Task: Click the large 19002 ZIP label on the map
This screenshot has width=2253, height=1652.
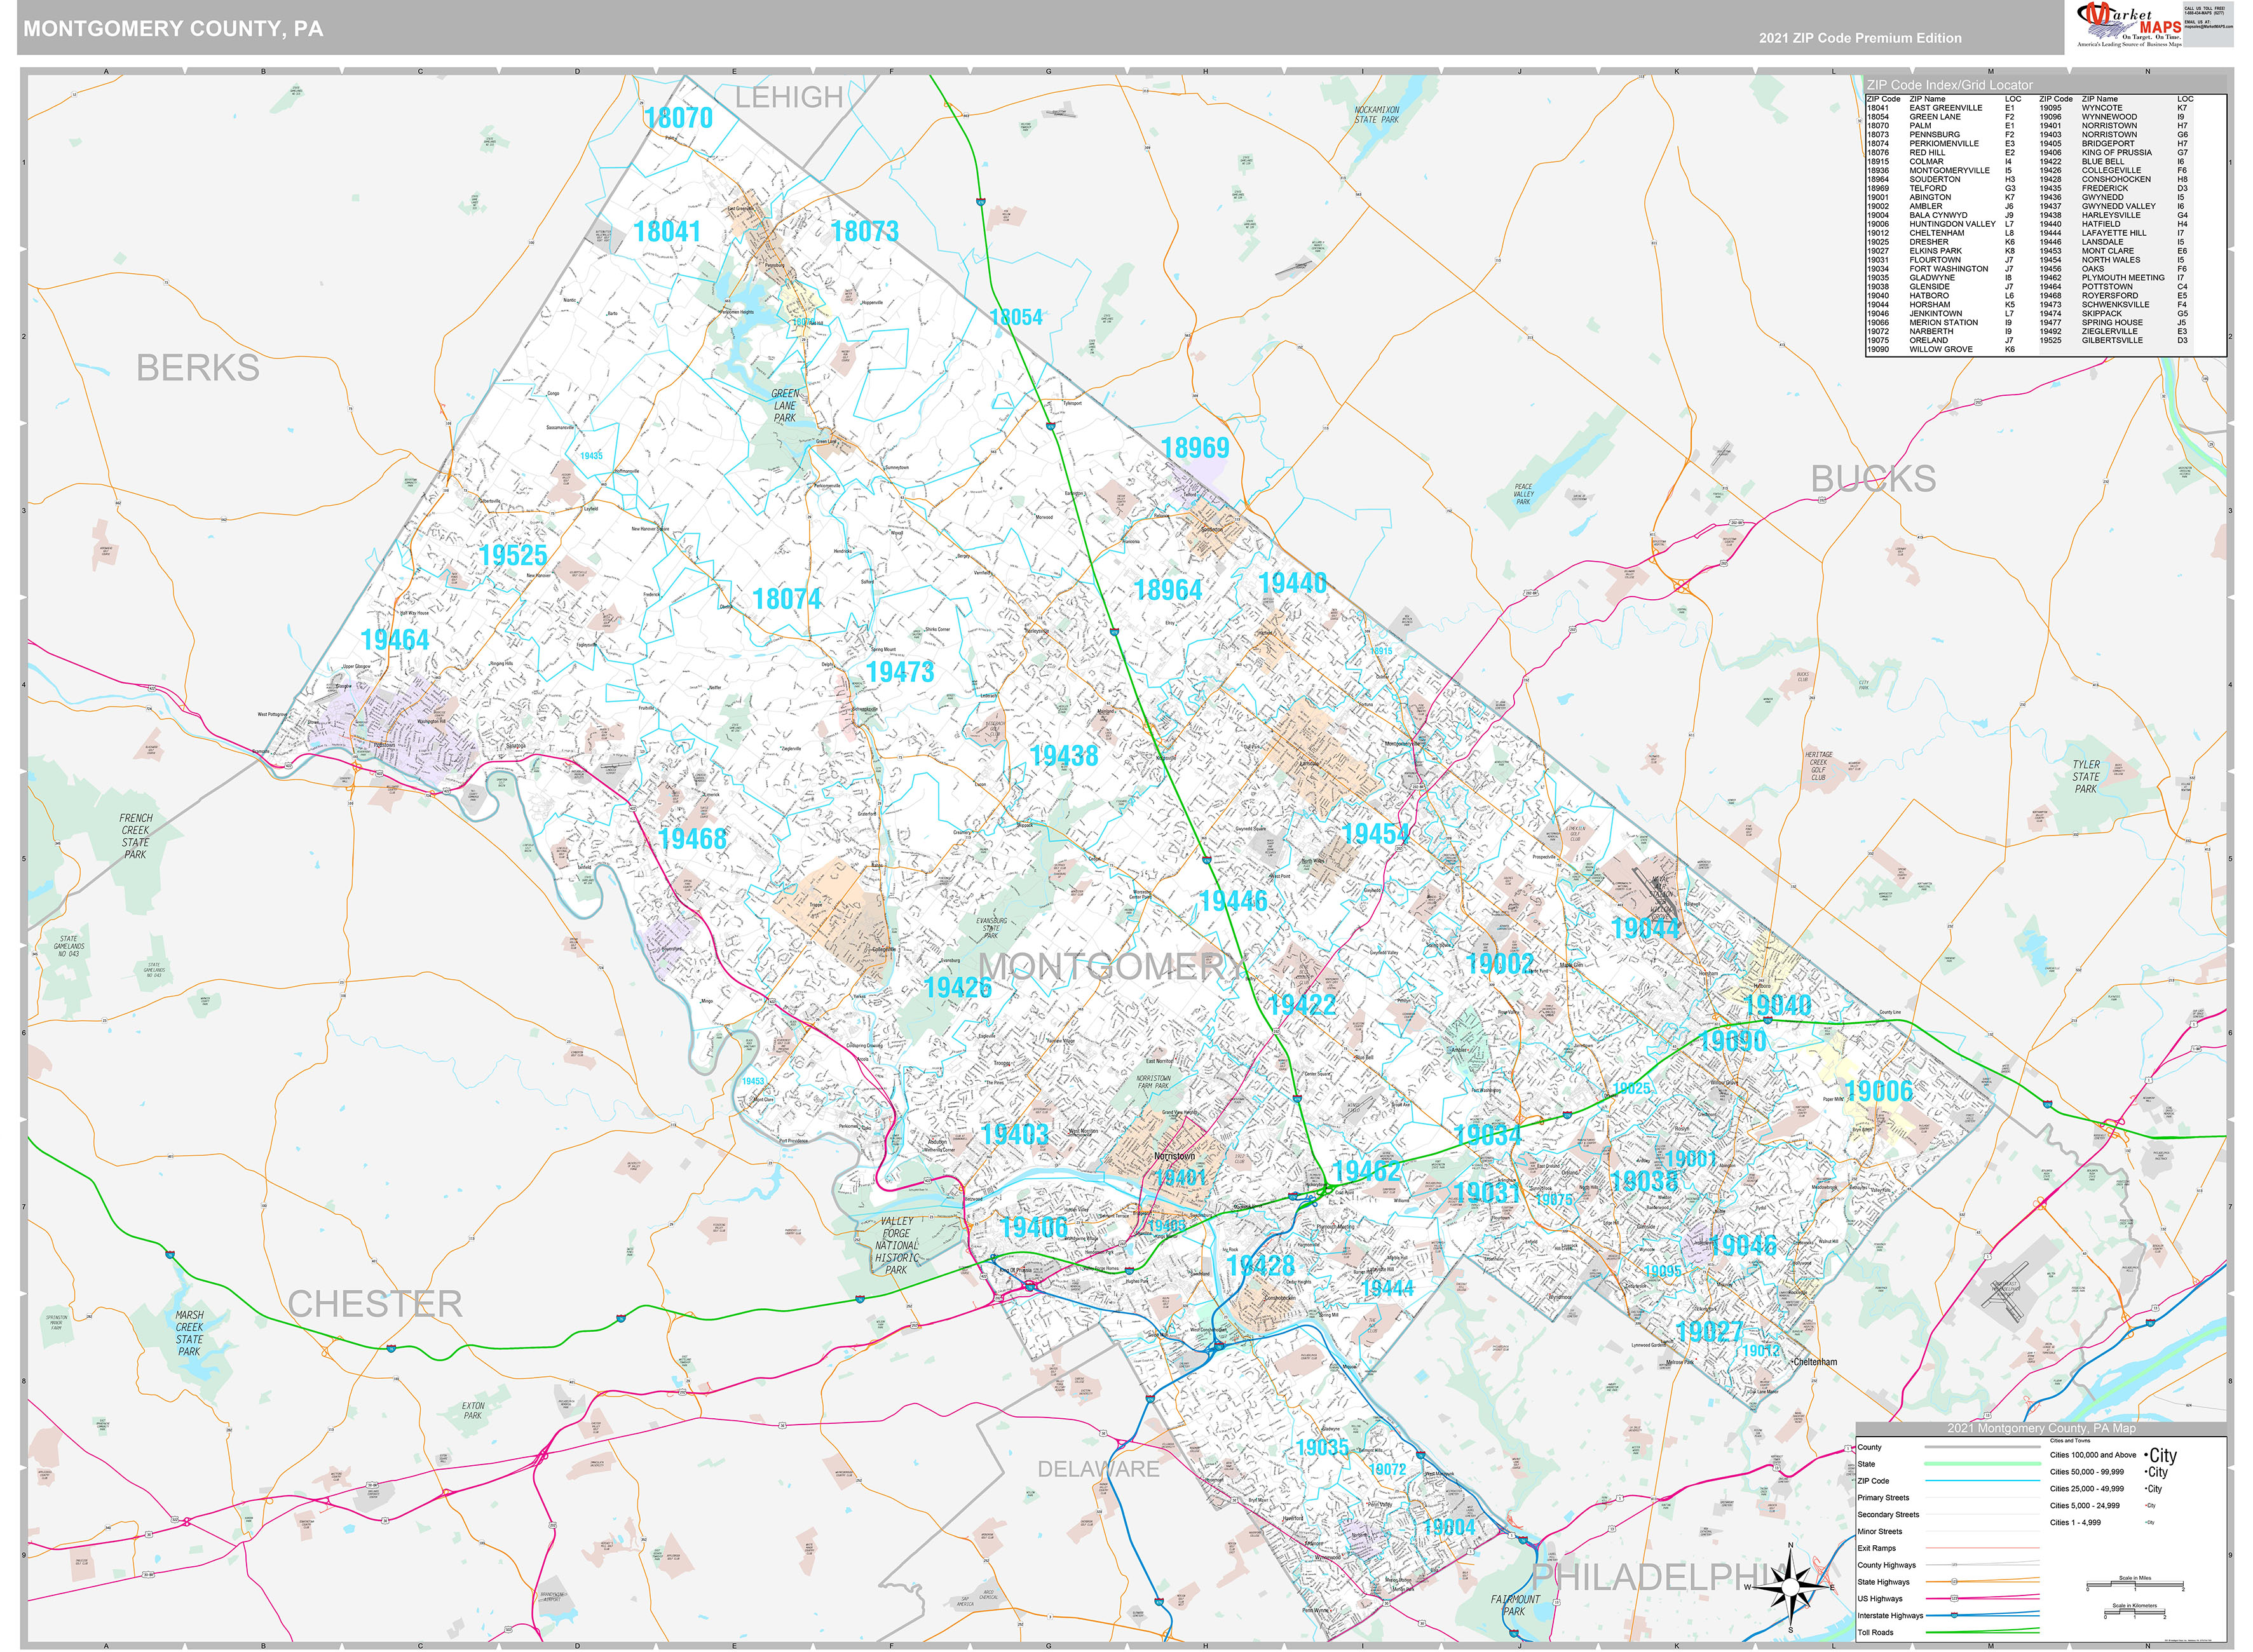Action: (x=1500, y=964)
